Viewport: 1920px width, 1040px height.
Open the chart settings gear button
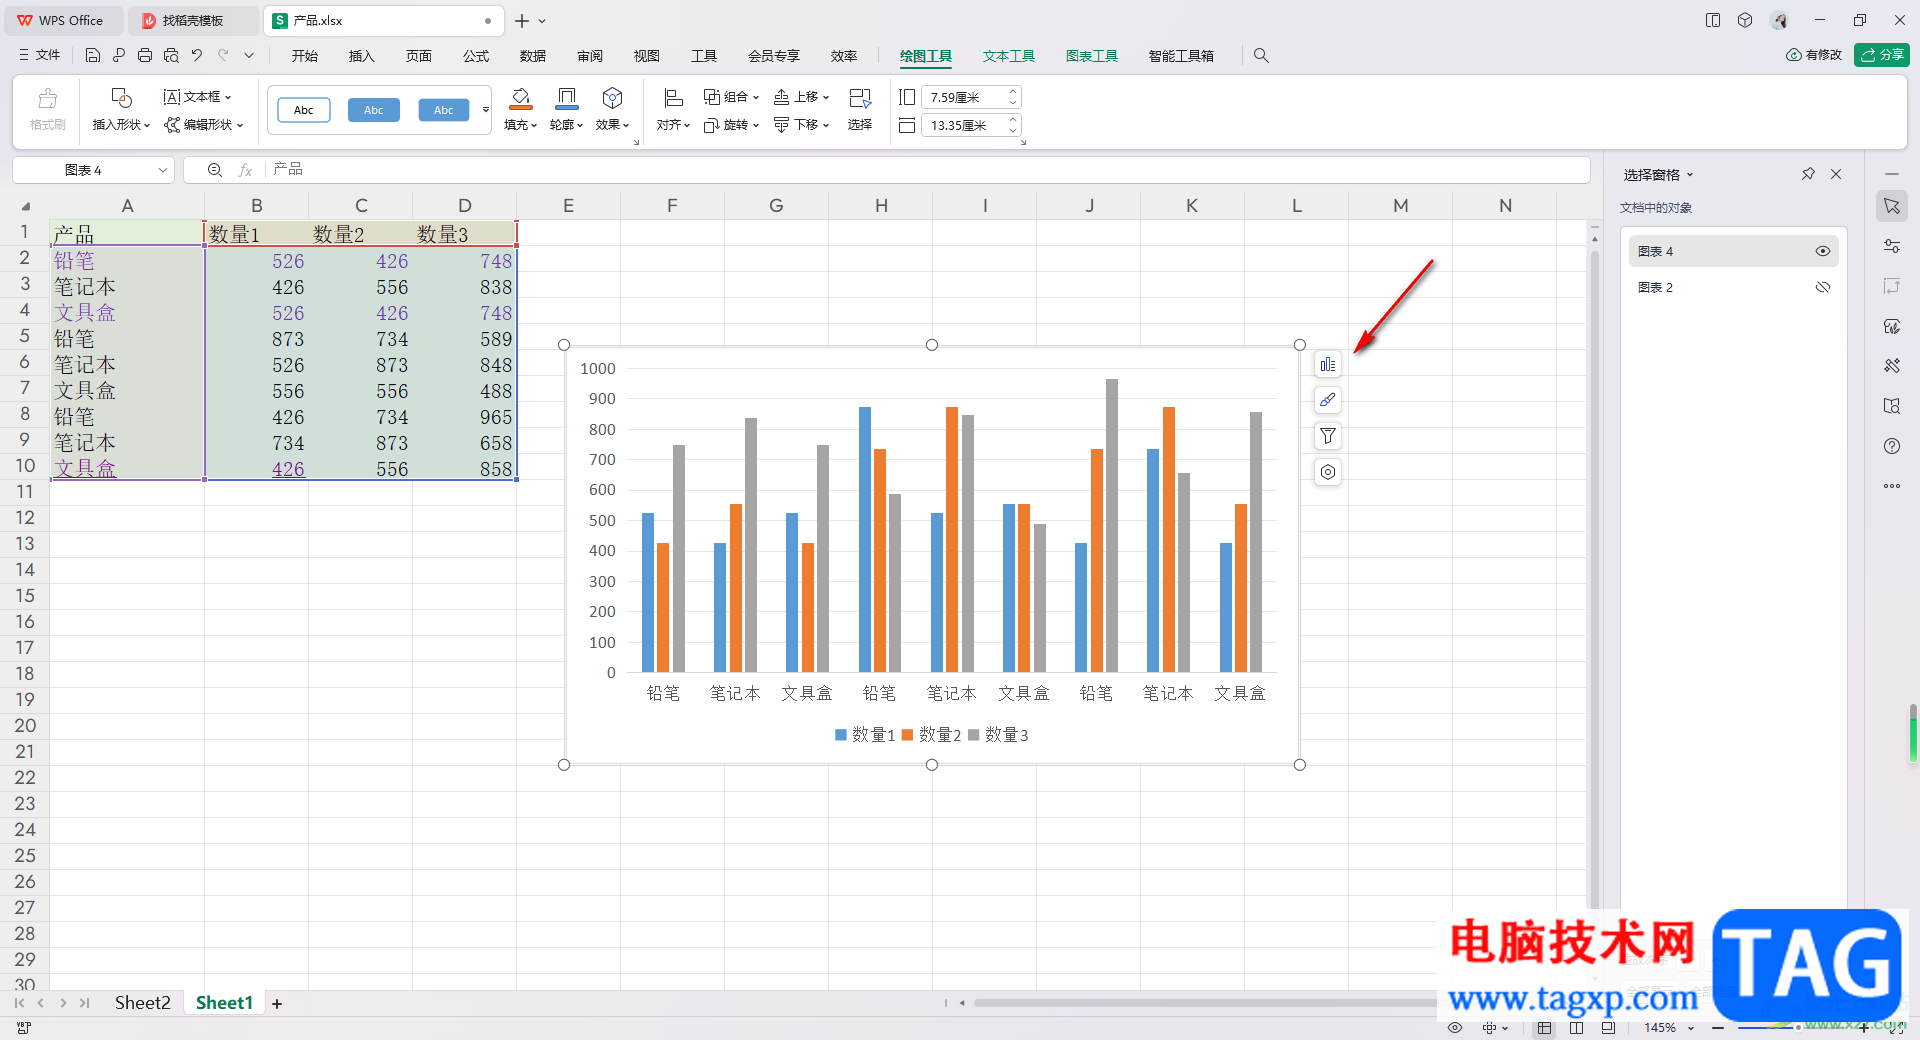(1328, 472)
